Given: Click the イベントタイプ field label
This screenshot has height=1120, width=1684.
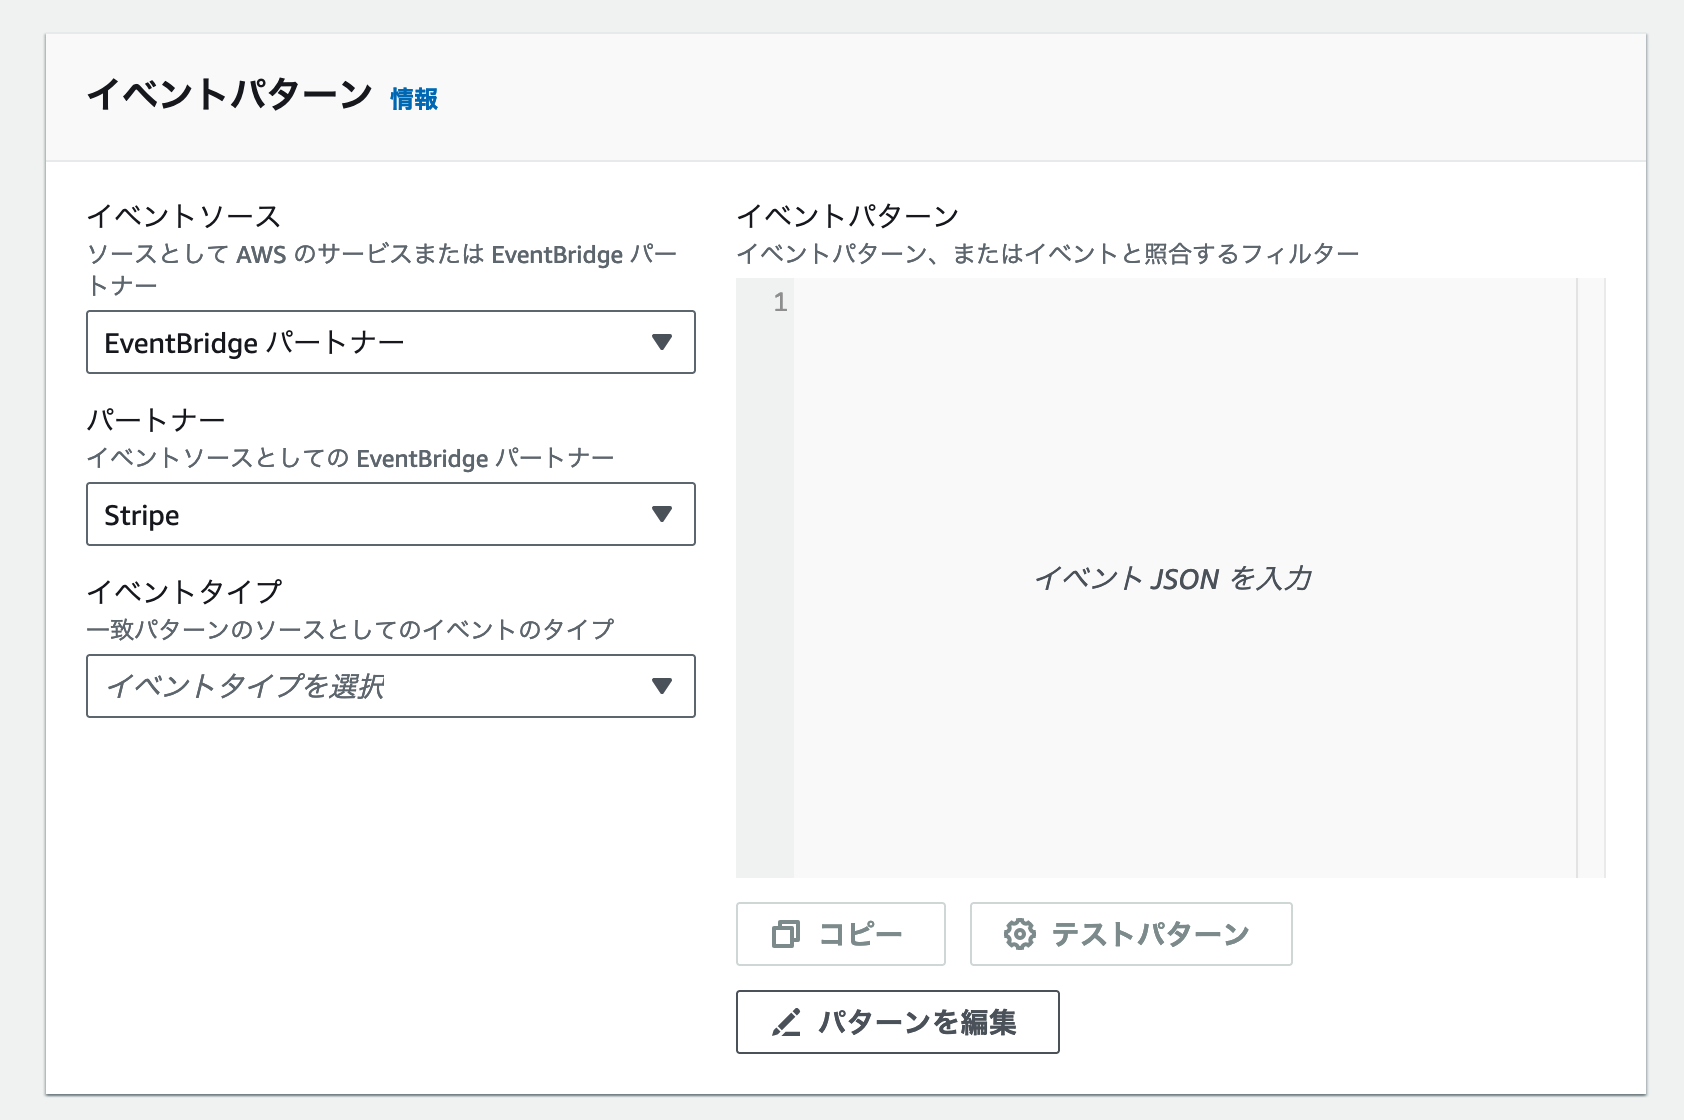Looking at the screenshot, I should point(185,592).
